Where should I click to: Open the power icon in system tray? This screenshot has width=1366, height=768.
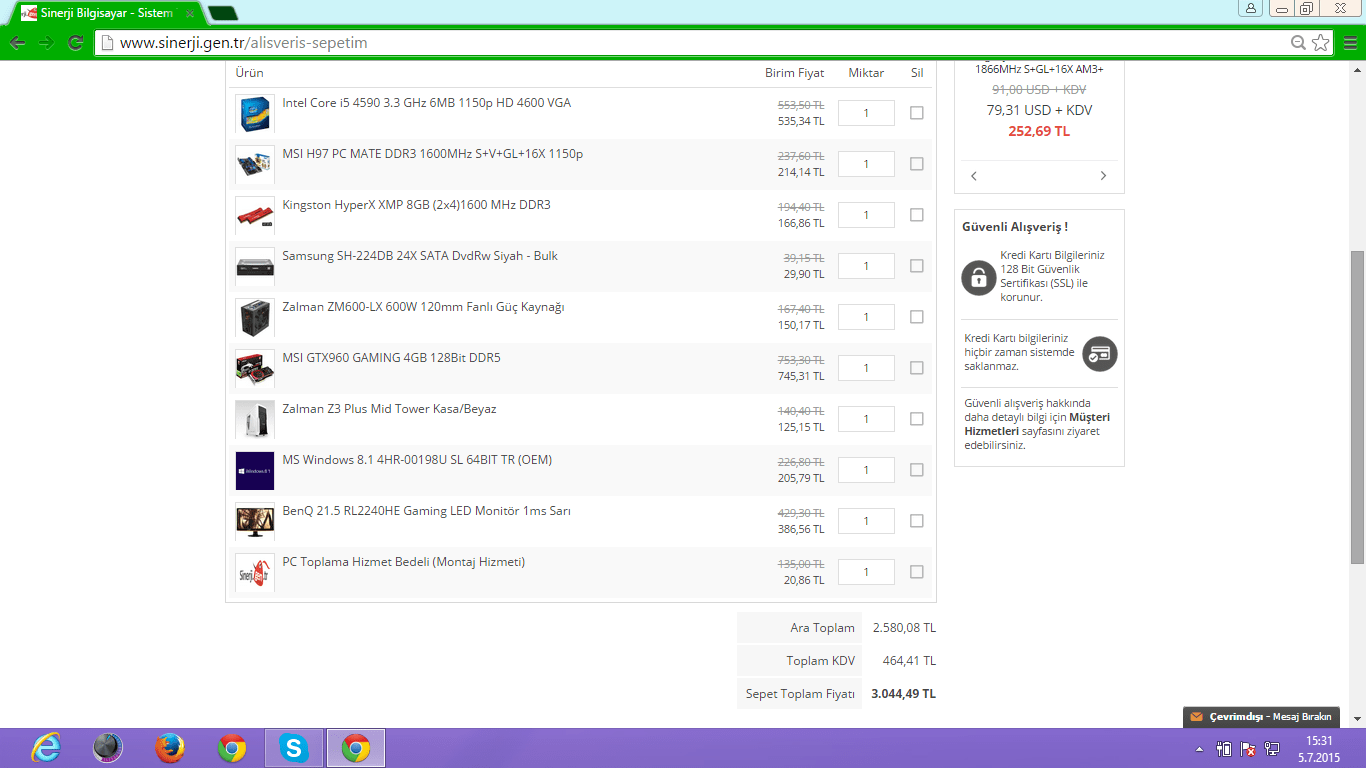pos(1224,749)
